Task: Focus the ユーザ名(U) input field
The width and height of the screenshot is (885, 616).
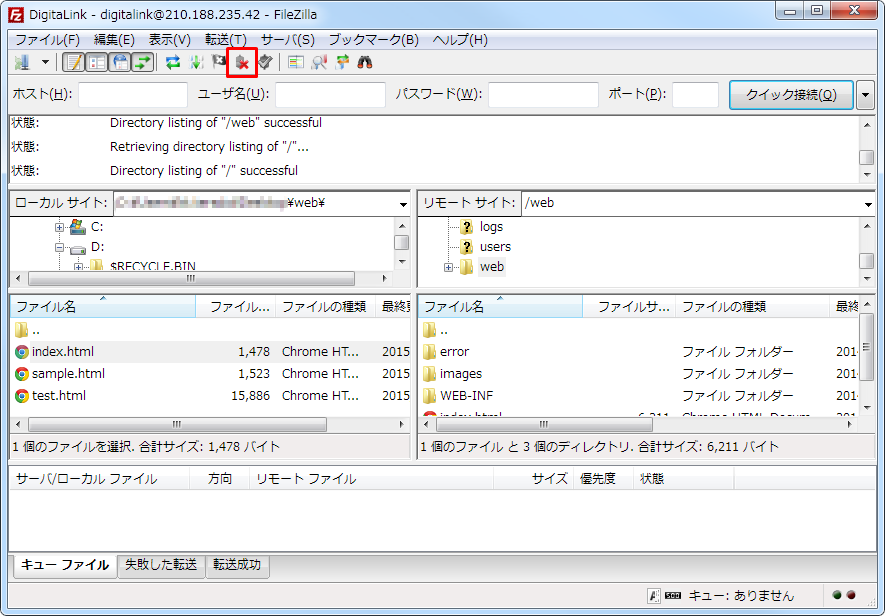Action: [331, 94]
